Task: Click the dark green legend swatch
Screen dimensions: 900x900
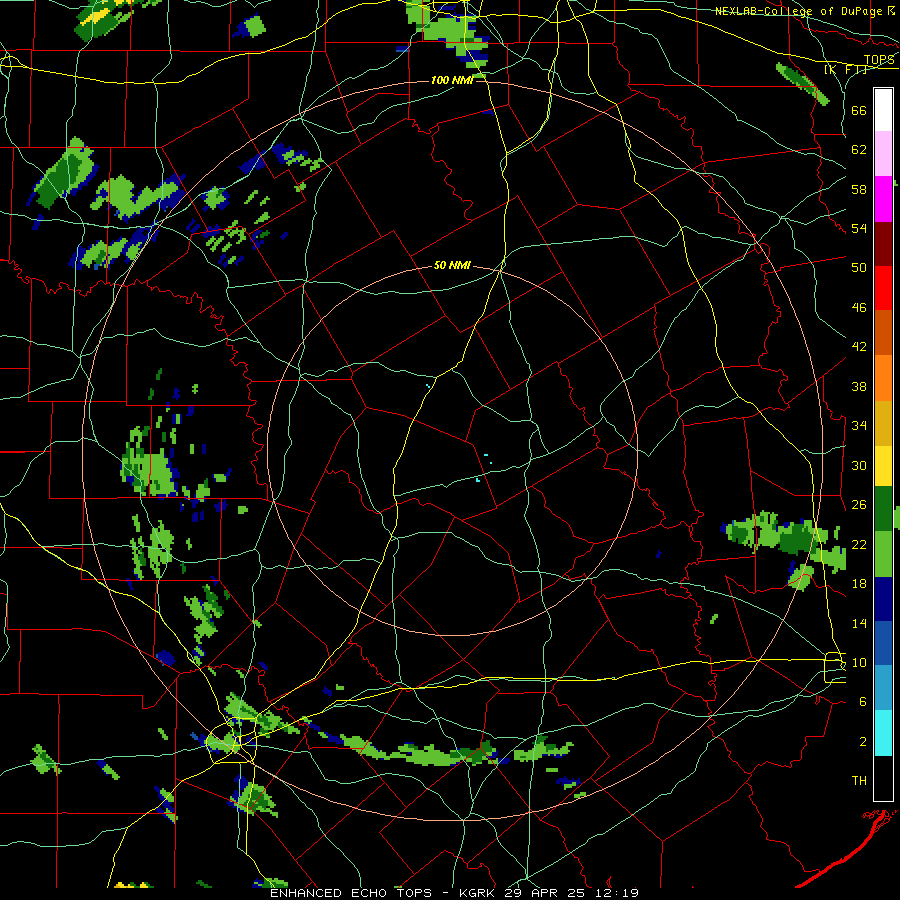Action: tap(883, 509)
